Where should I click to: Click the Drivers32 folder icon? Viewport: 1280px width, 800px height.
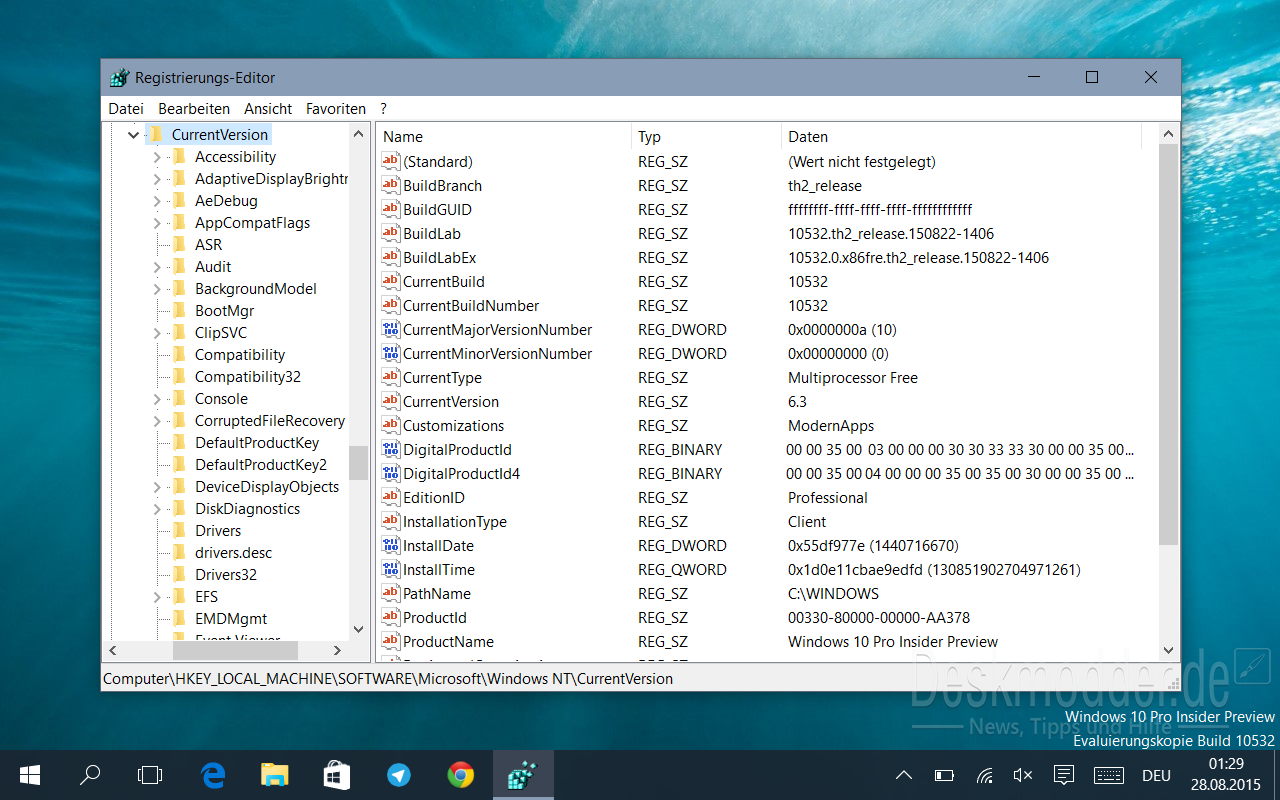[x=179, y=574]
